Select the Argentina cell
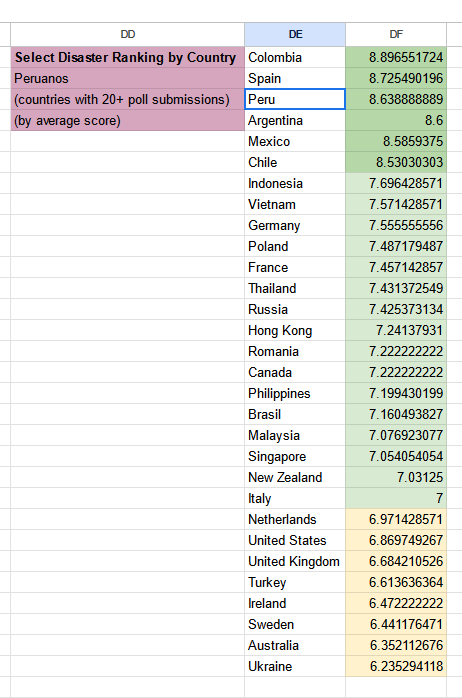The image size is (462, 698). [295, 120]
